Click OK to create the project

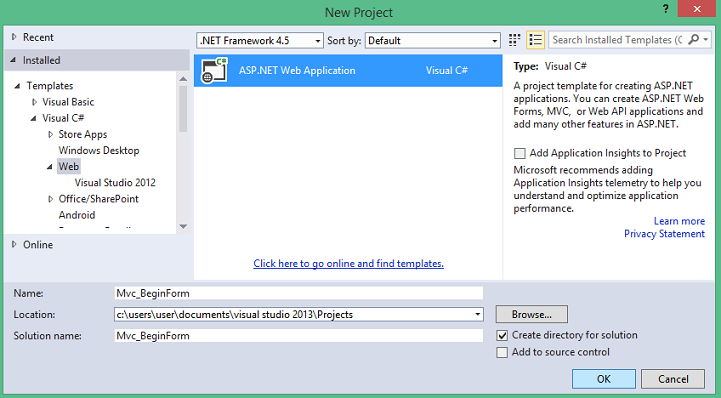click(604, 379)
